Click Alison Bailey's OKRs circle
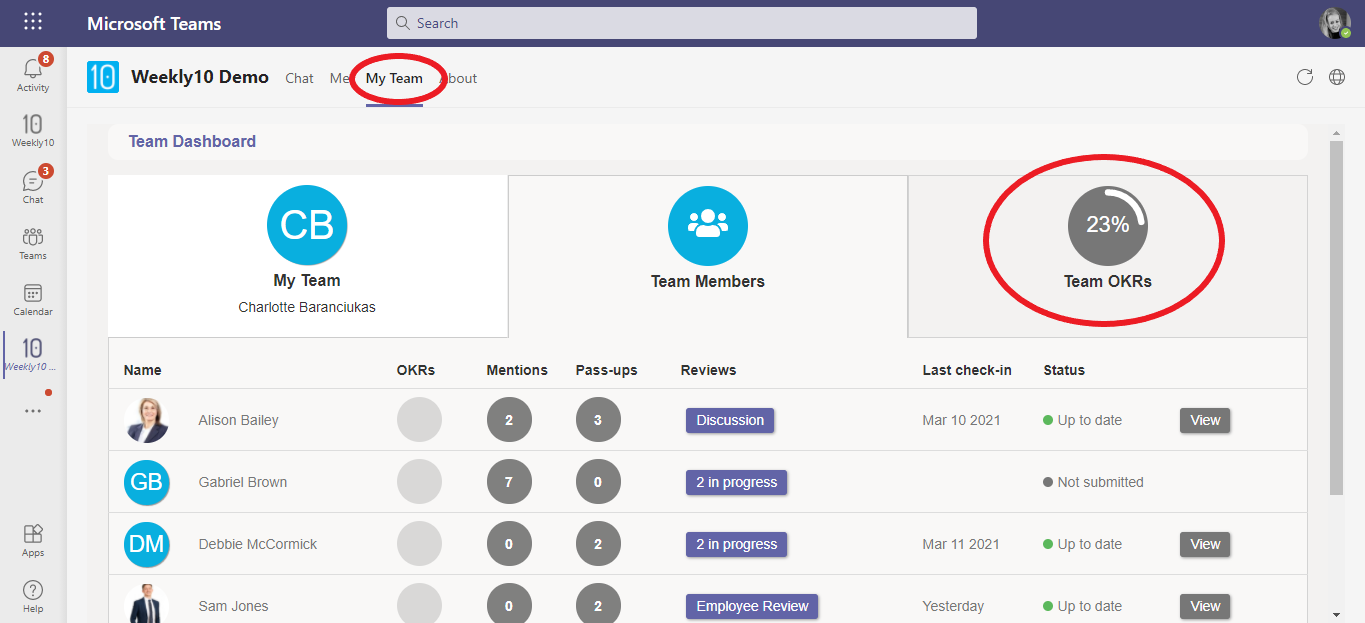This screenshot has width=1365, height=623. [x=419, y=420]
